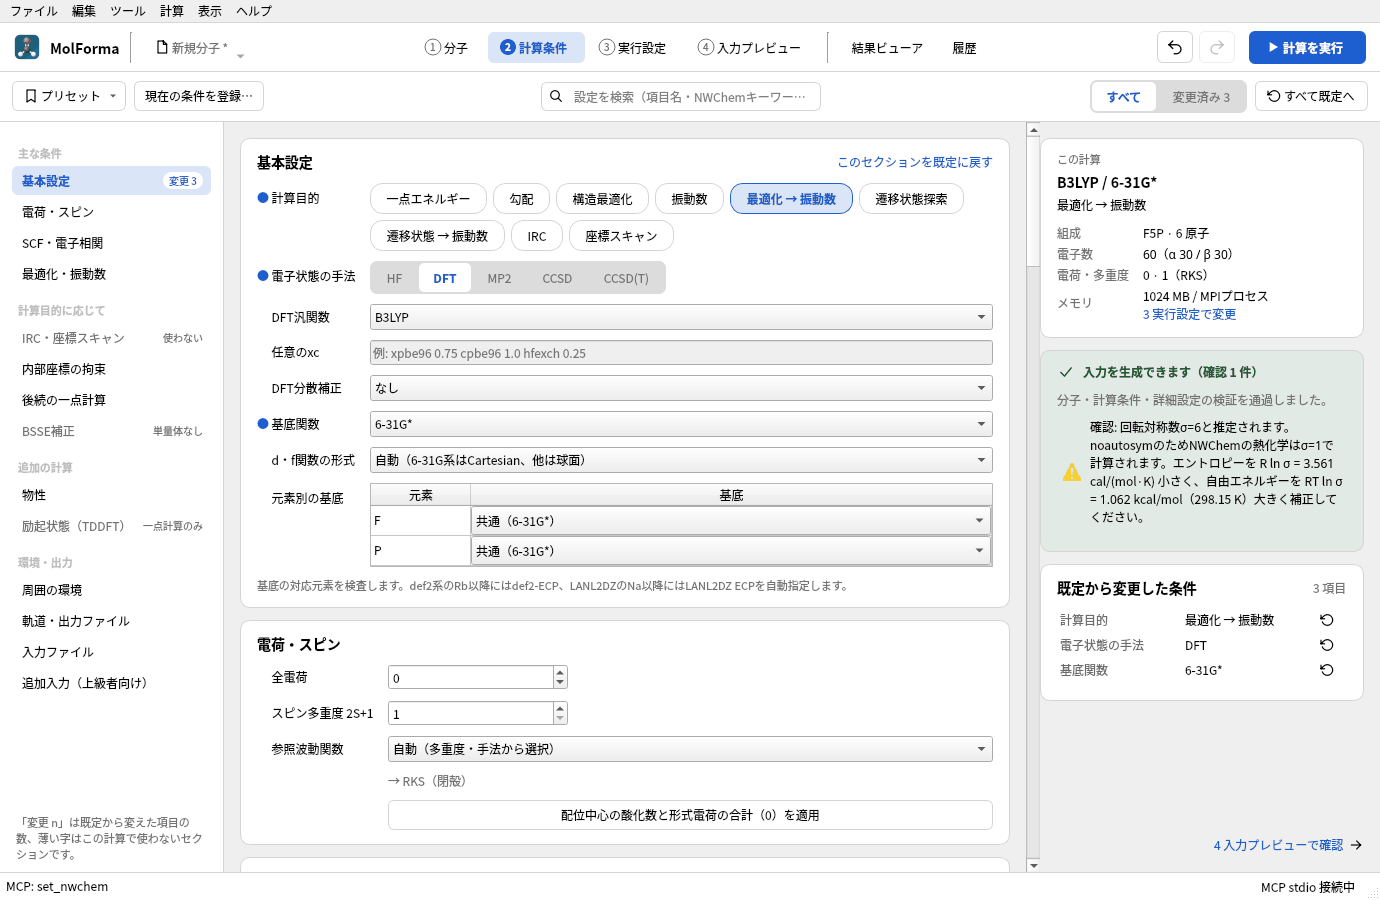Image resolution: width=1380 pixels, height=900 pixels.
Task: Open the DFT汎関数 B3LYP dropdown
Action: click(681, 317)
